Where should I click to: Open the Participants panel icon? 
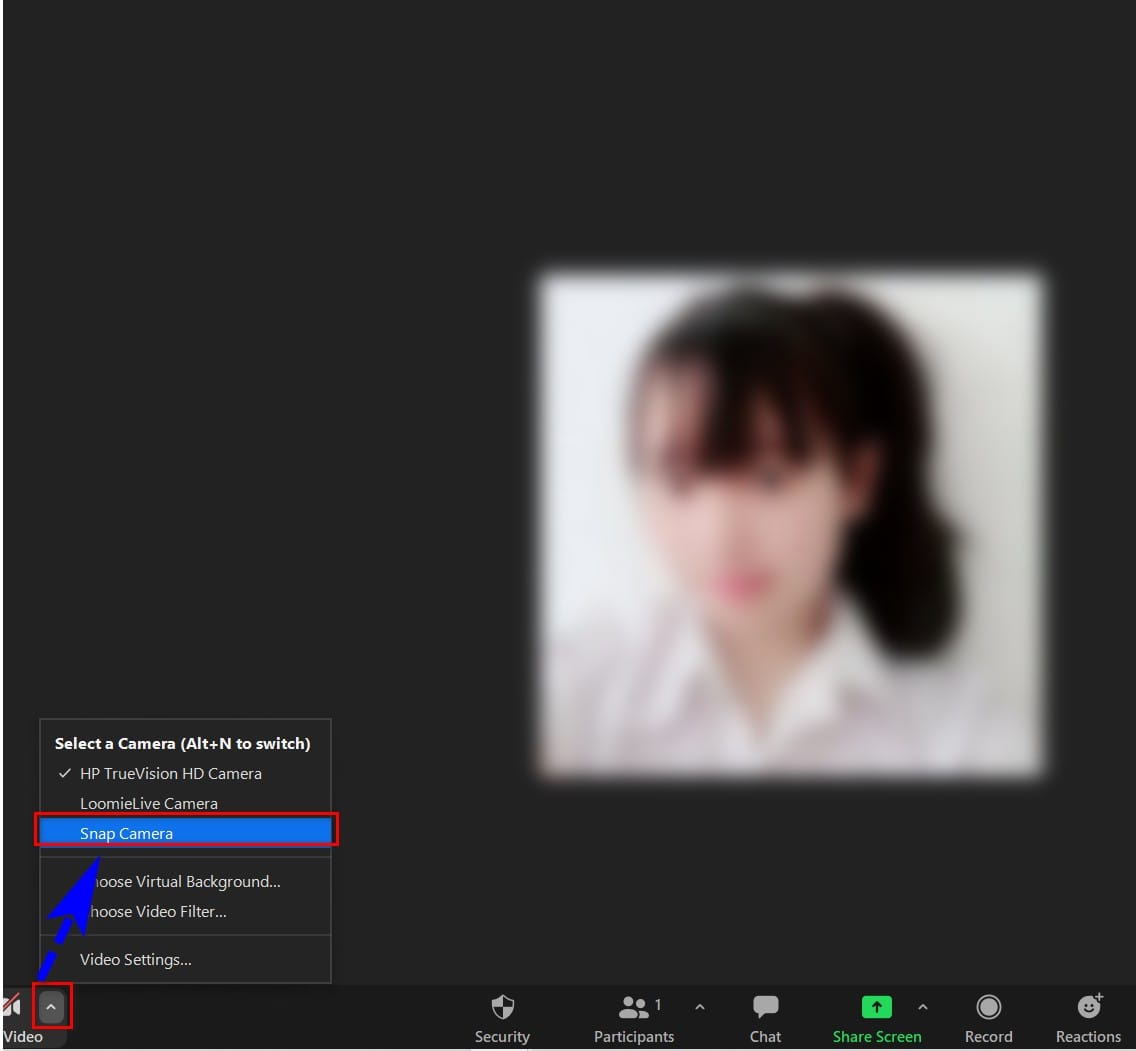[633, 1007]
